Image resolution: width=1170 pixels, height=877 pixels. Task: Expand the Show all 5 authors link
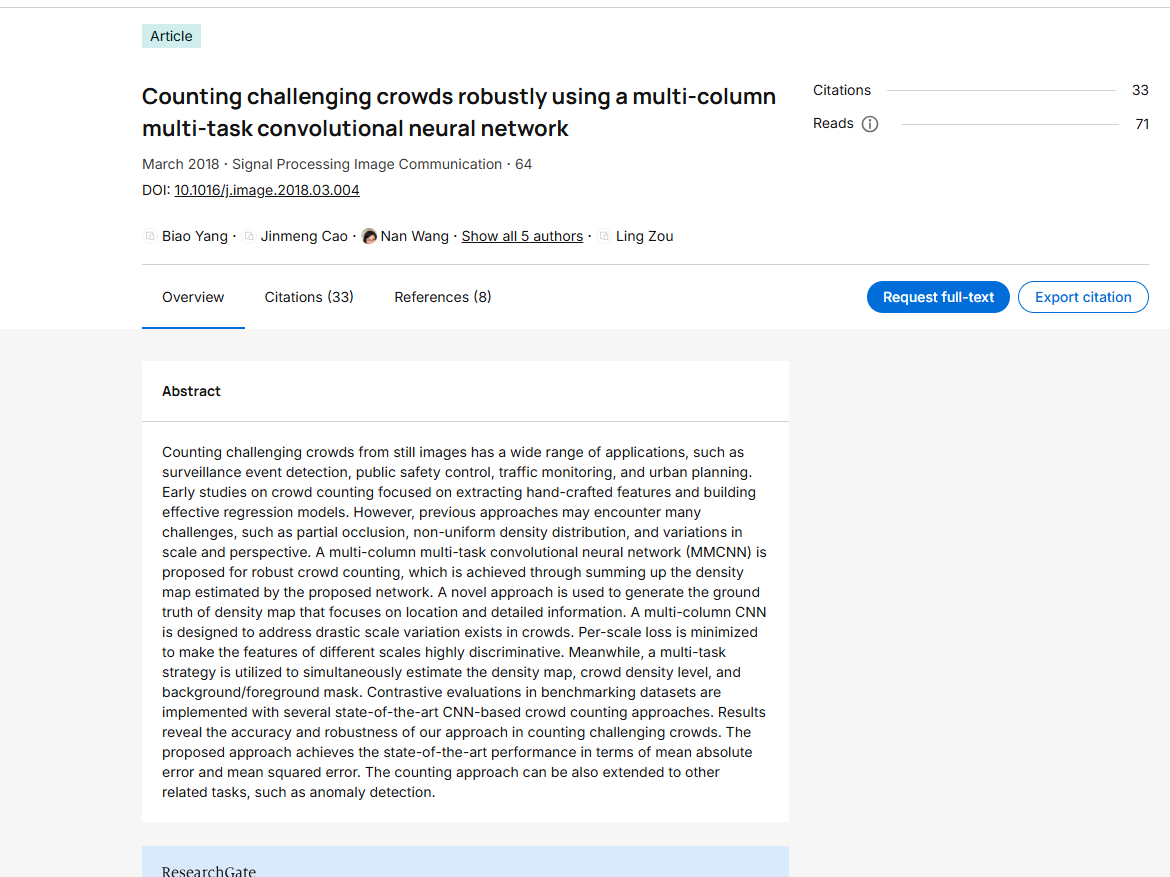(x=522, y=237)
